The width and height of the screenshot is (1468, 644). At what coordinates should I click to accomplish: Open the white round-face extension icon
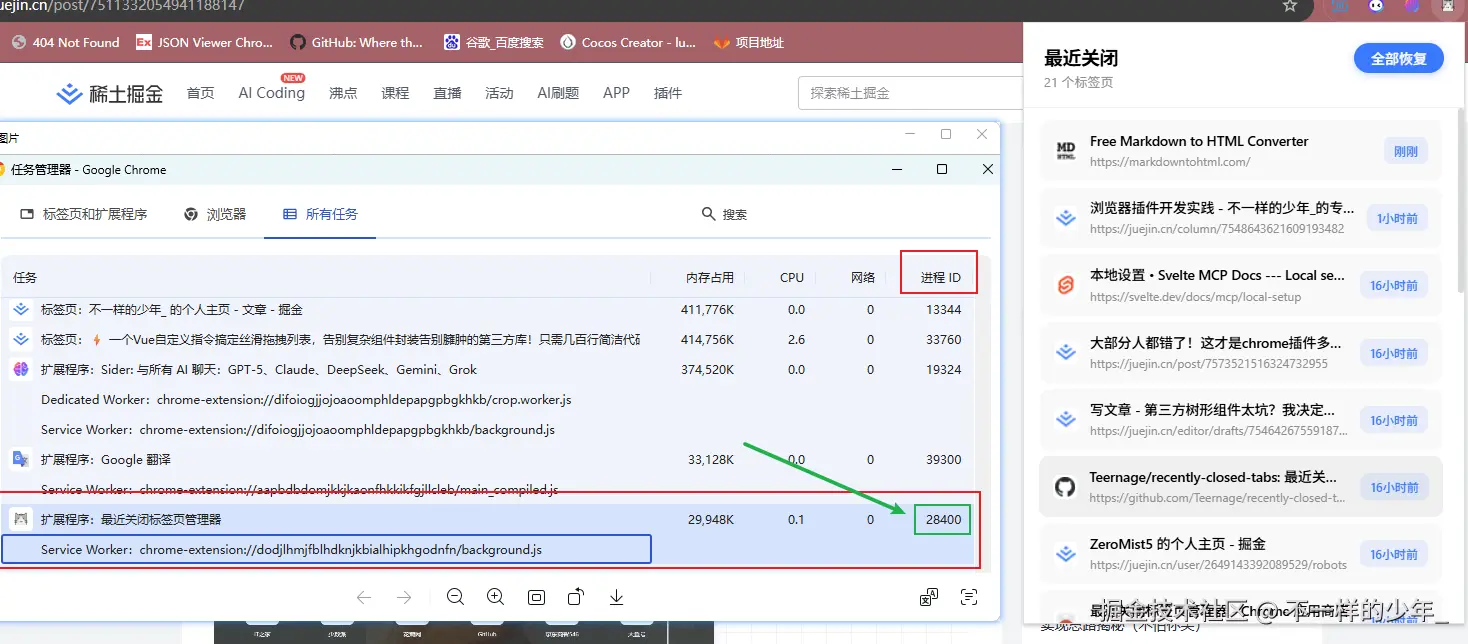point(1377,6)
